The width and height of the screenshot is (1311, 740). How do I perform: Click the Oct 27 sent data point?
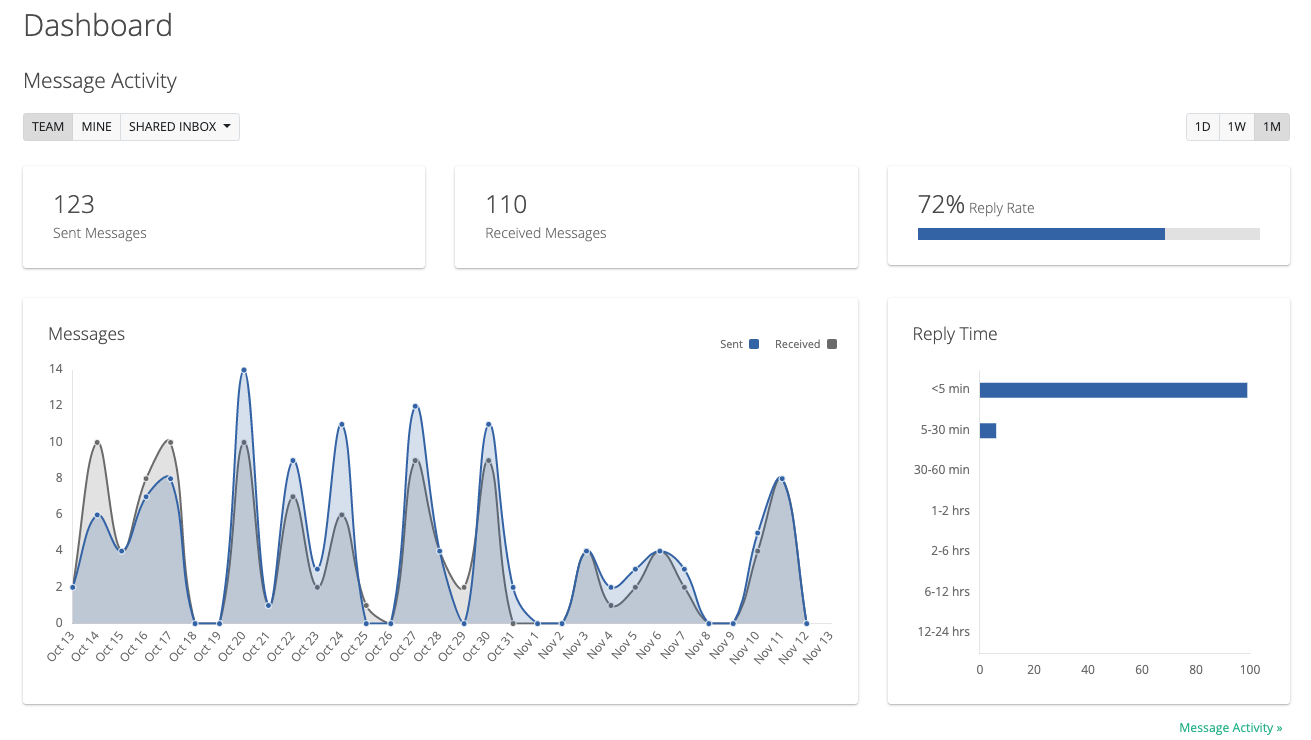[x=415, y=406]
